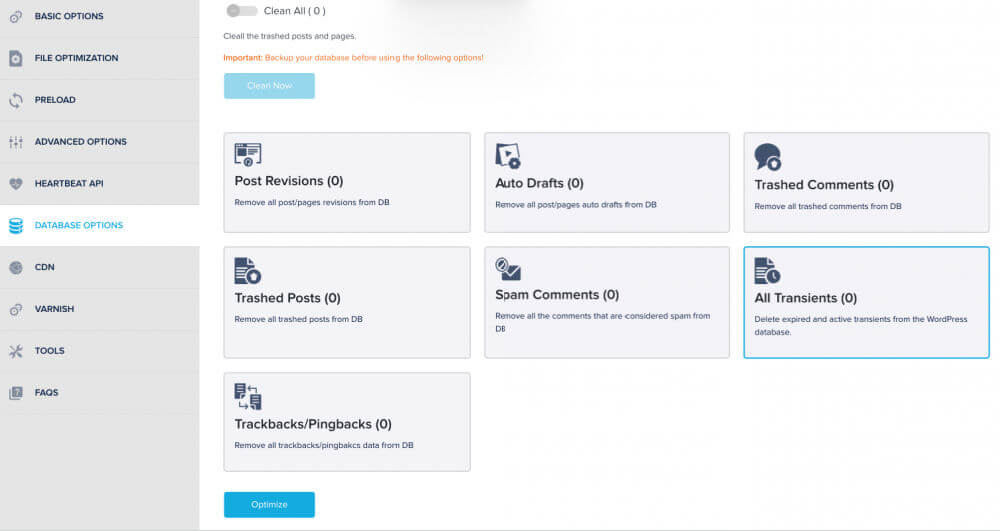Open the Tools section
The height and width of the screenshot is (531, 1000).
coord(99,351)
